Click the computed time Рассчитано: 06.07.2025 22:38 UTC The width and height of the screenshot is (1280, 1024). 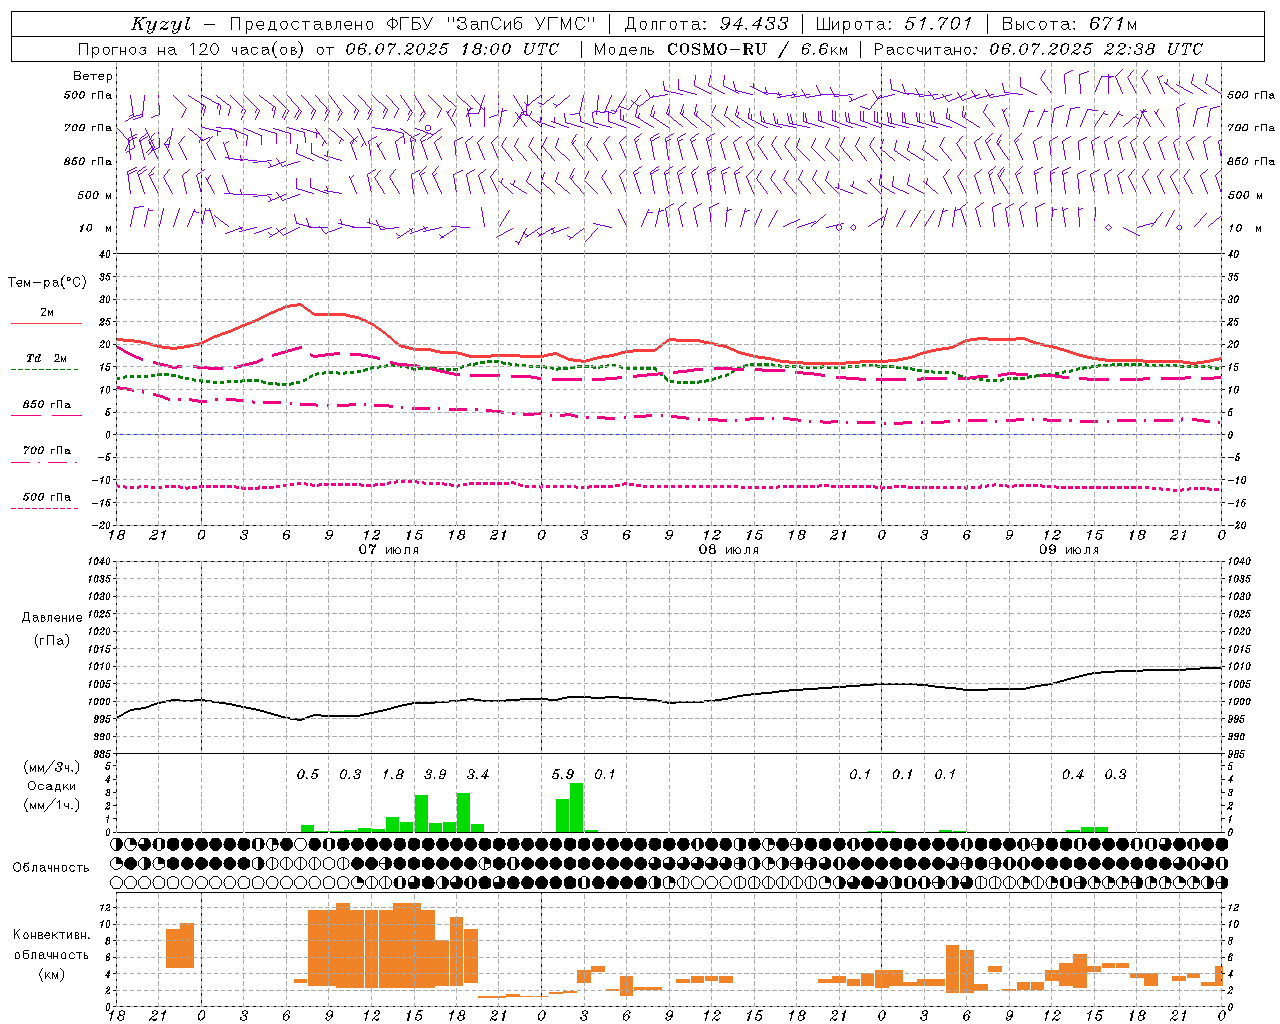1038,49
